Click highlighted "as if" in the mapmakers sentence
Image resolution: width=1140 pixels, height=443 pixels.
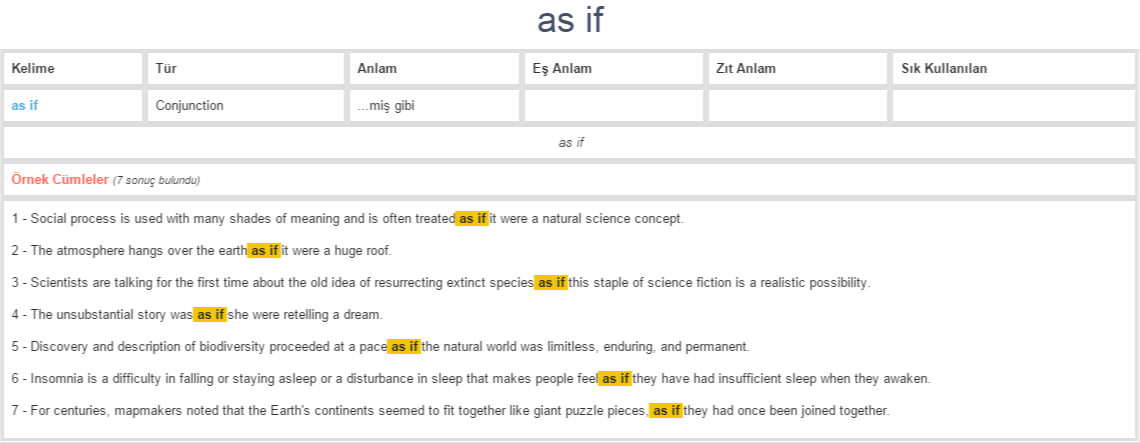coord(666,411)
